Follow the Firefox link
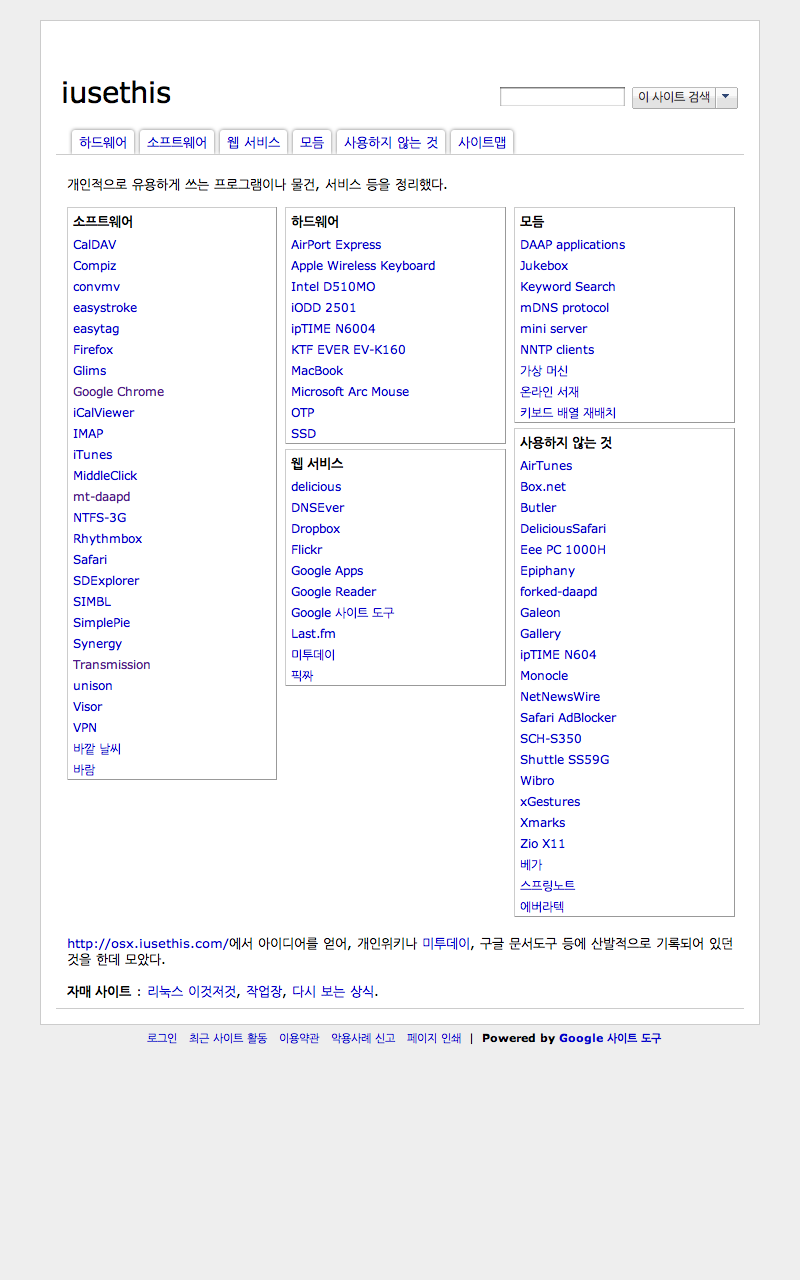The width and height of the screenshot is (800, 1280). pos(93,350)
